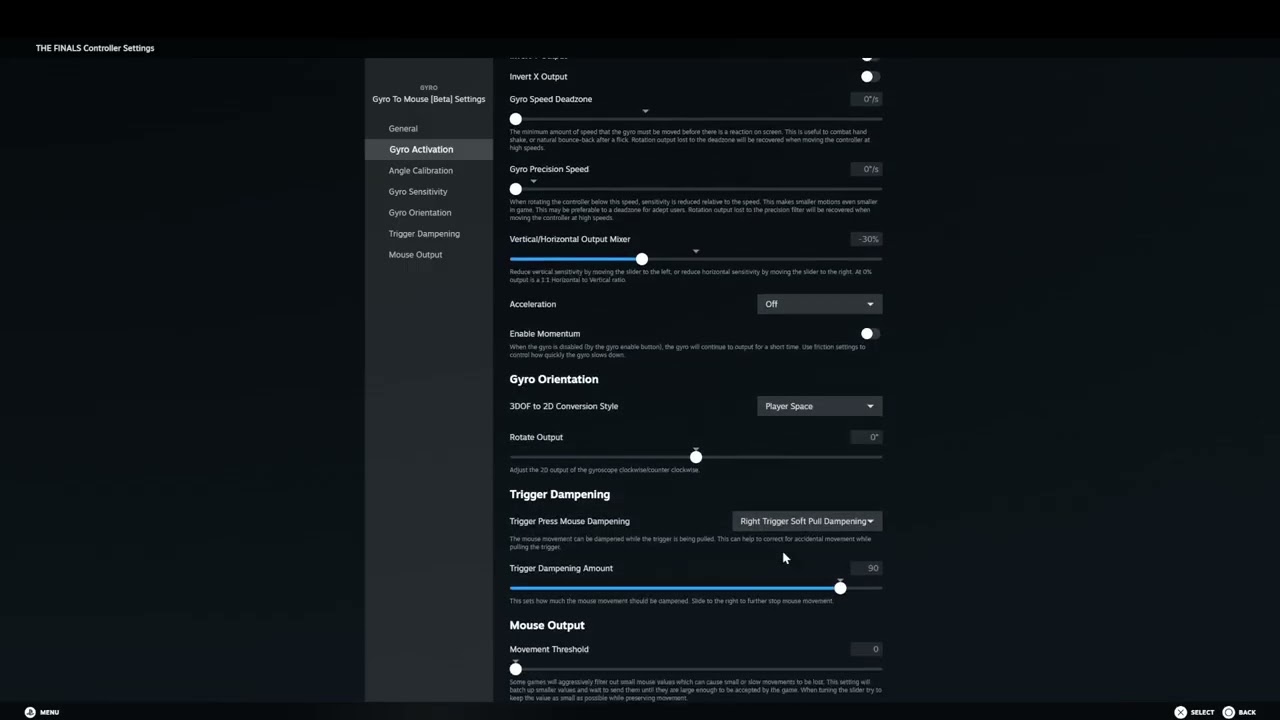Select Angle Calibration in the sidebar
1280x720 pixels.
point(428,170)
